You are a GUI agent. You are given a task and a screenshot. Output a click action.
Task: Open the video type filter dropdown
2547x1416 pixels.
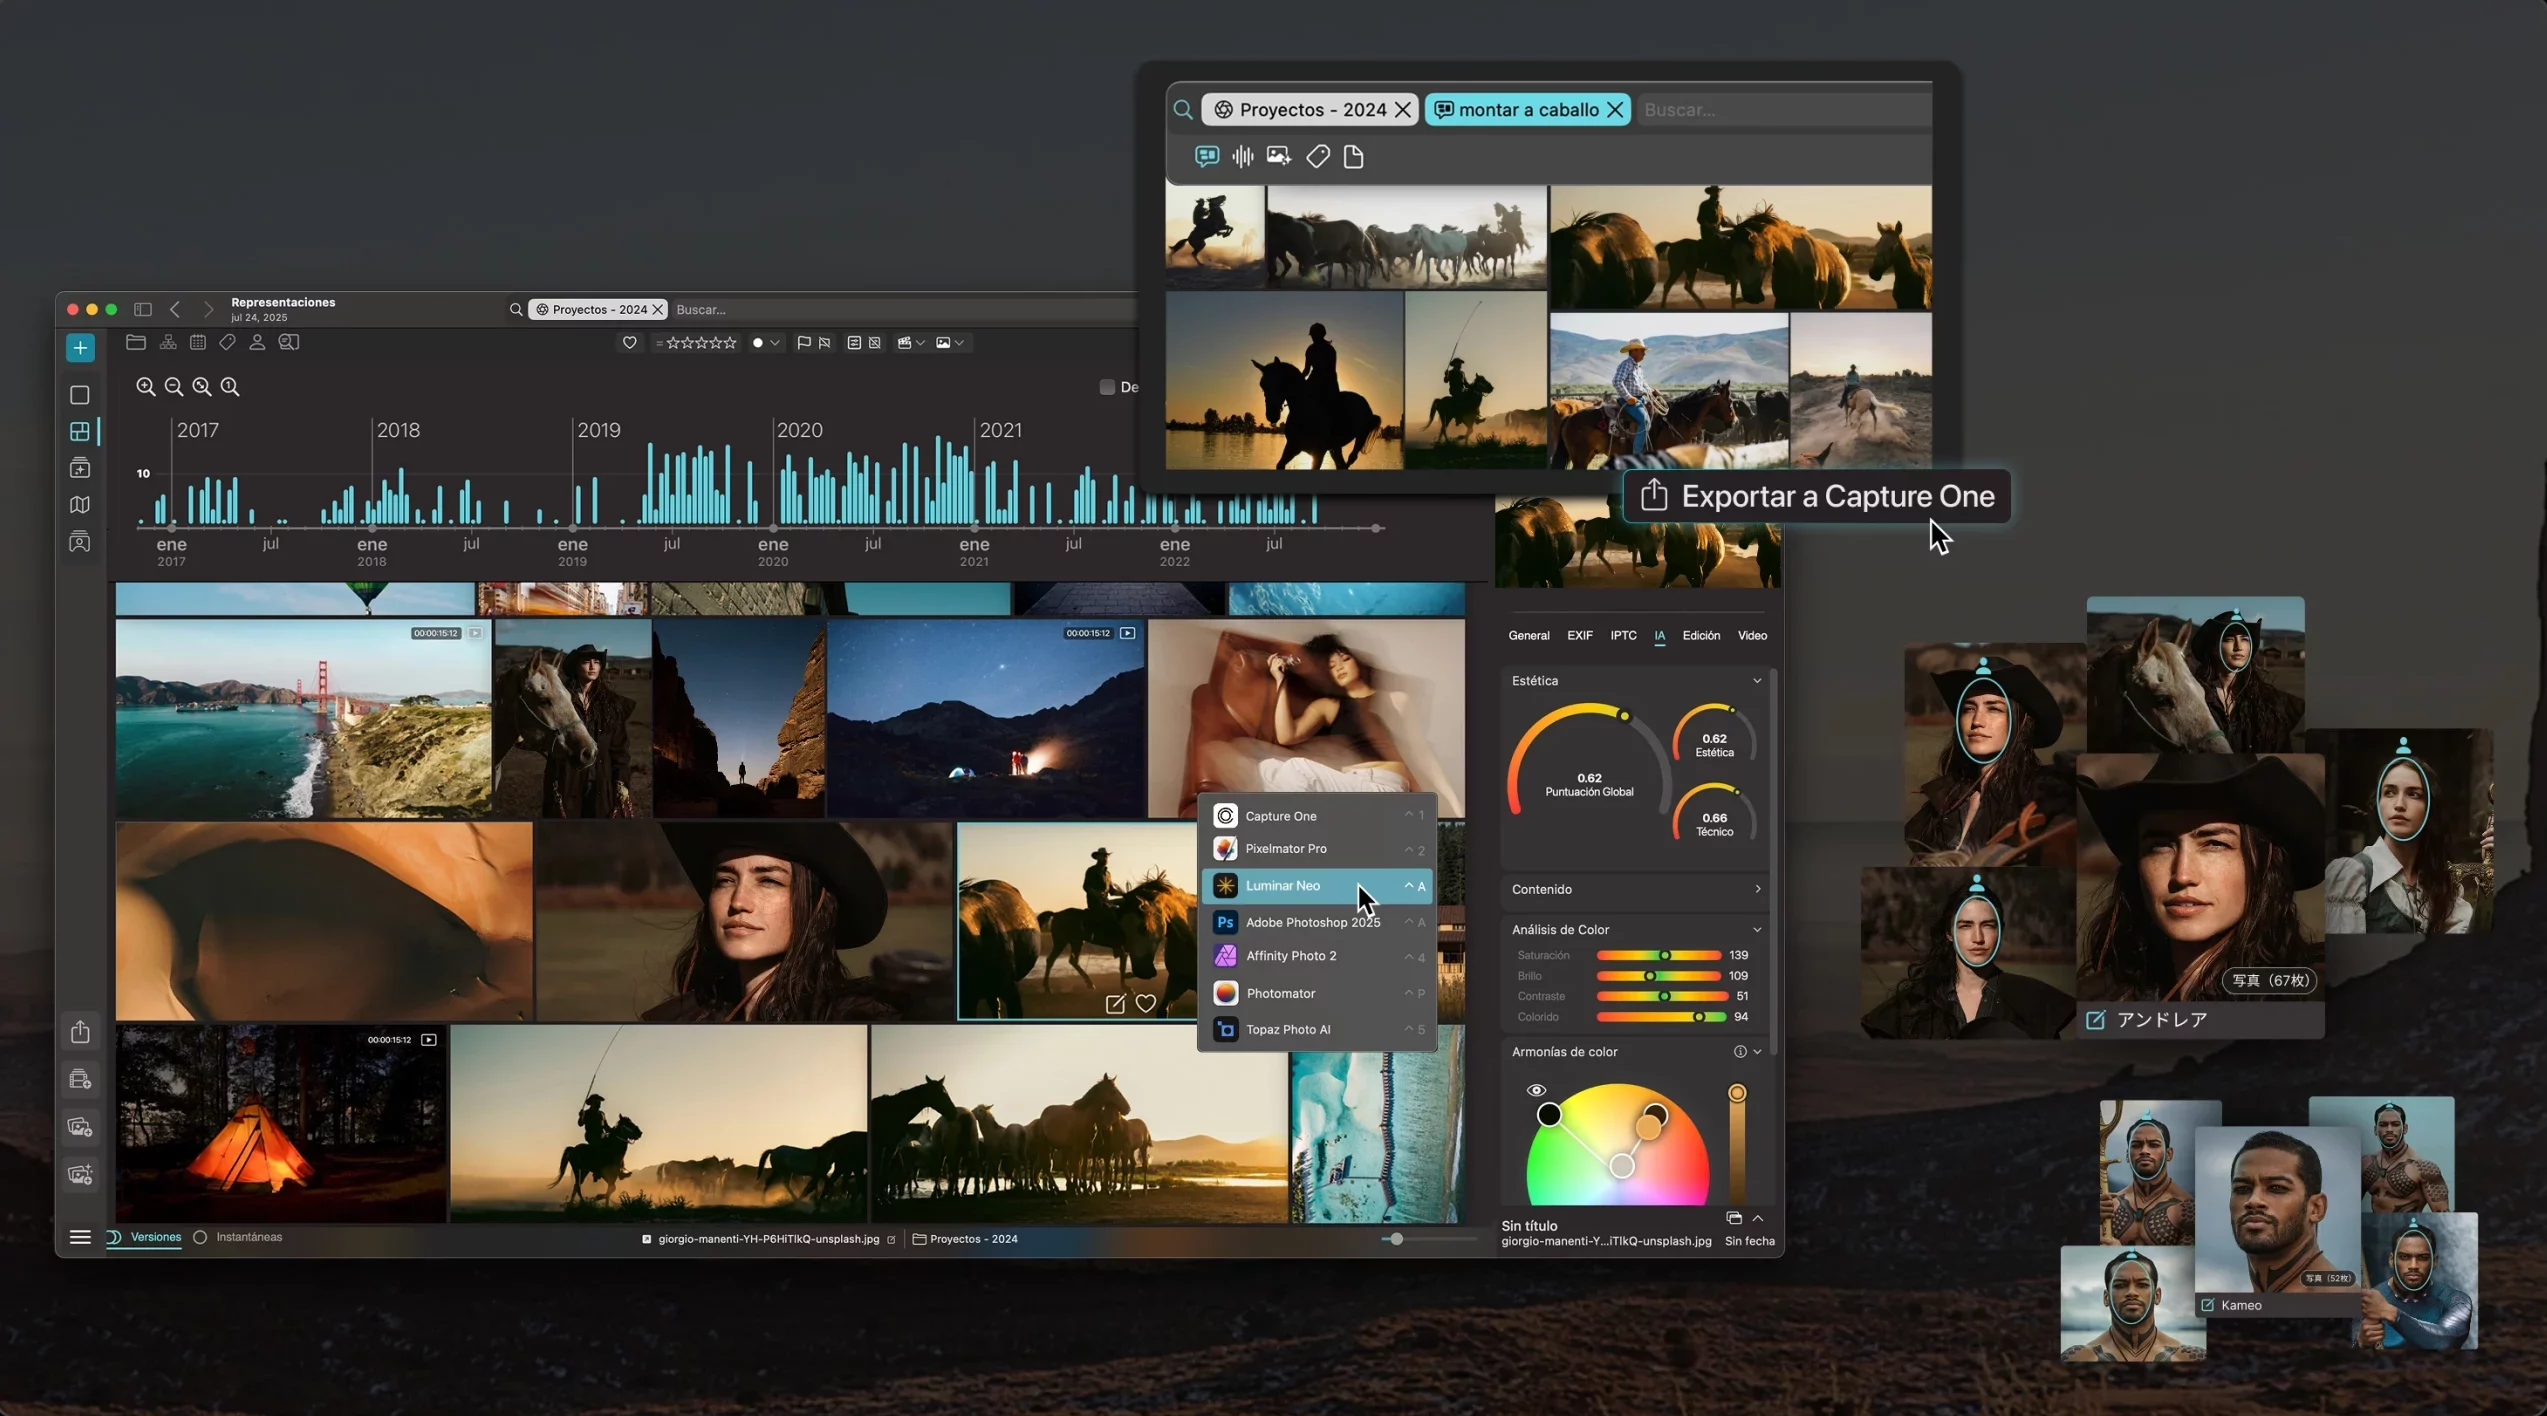click(x=911, y=343)
